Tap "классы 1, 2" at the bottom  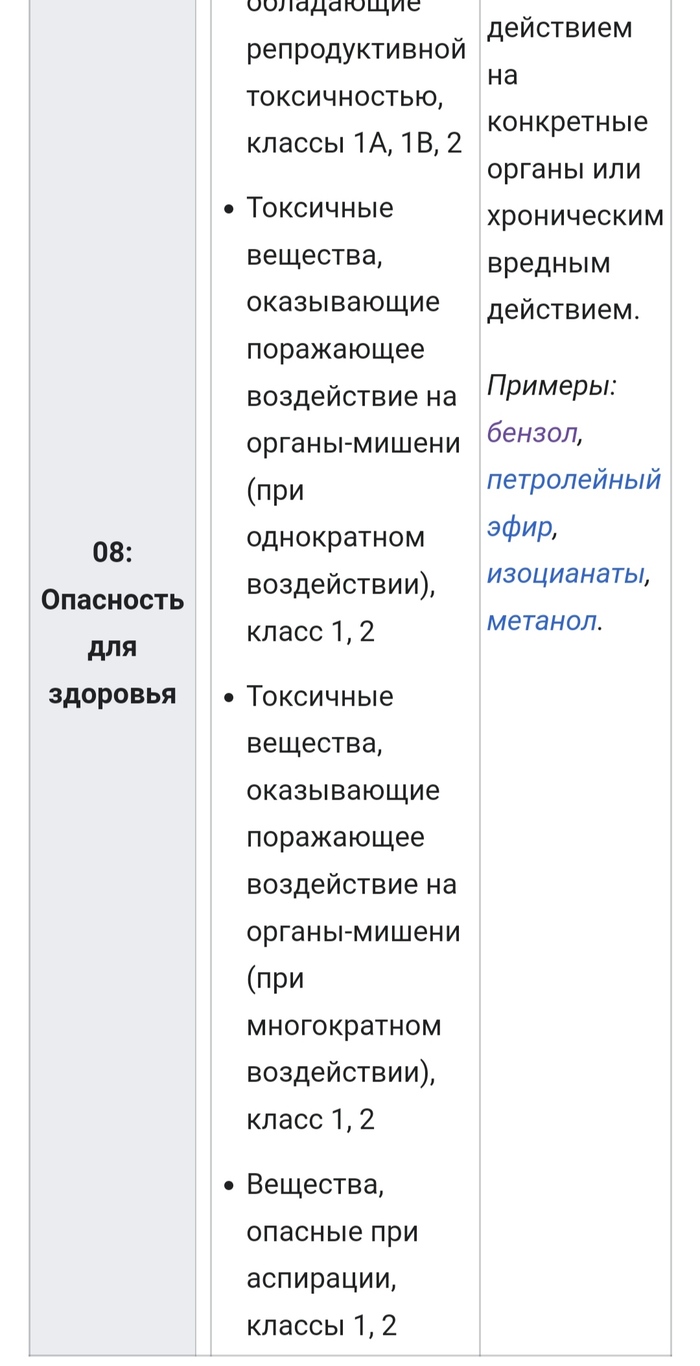point(321,1325)
